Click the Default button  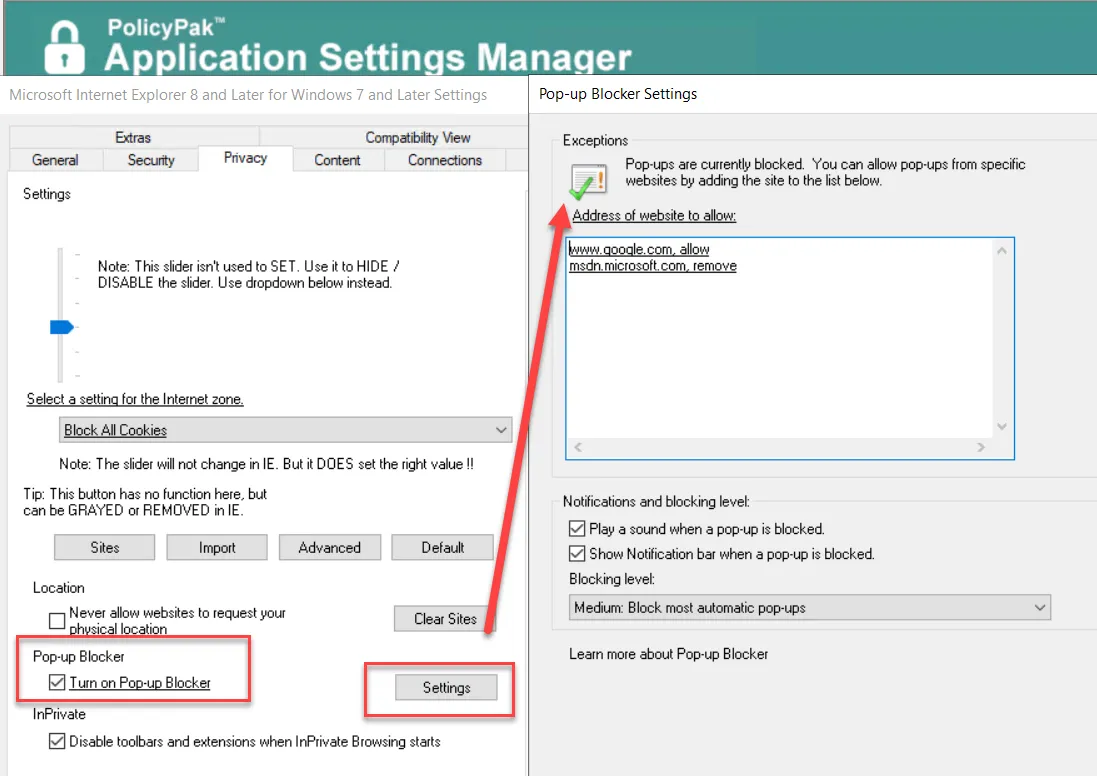click(x=443, y=547)
